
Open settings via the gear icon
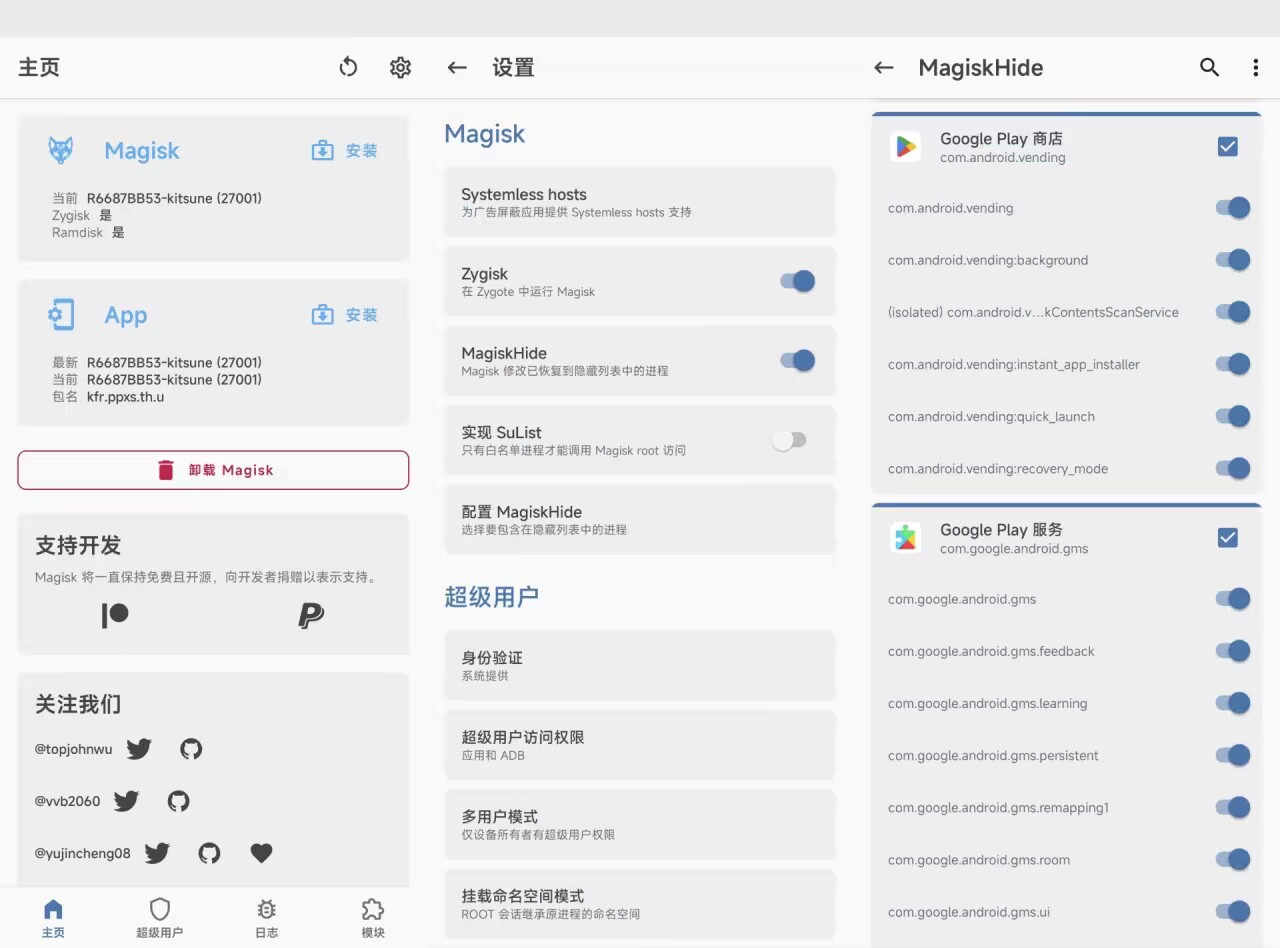400,67
